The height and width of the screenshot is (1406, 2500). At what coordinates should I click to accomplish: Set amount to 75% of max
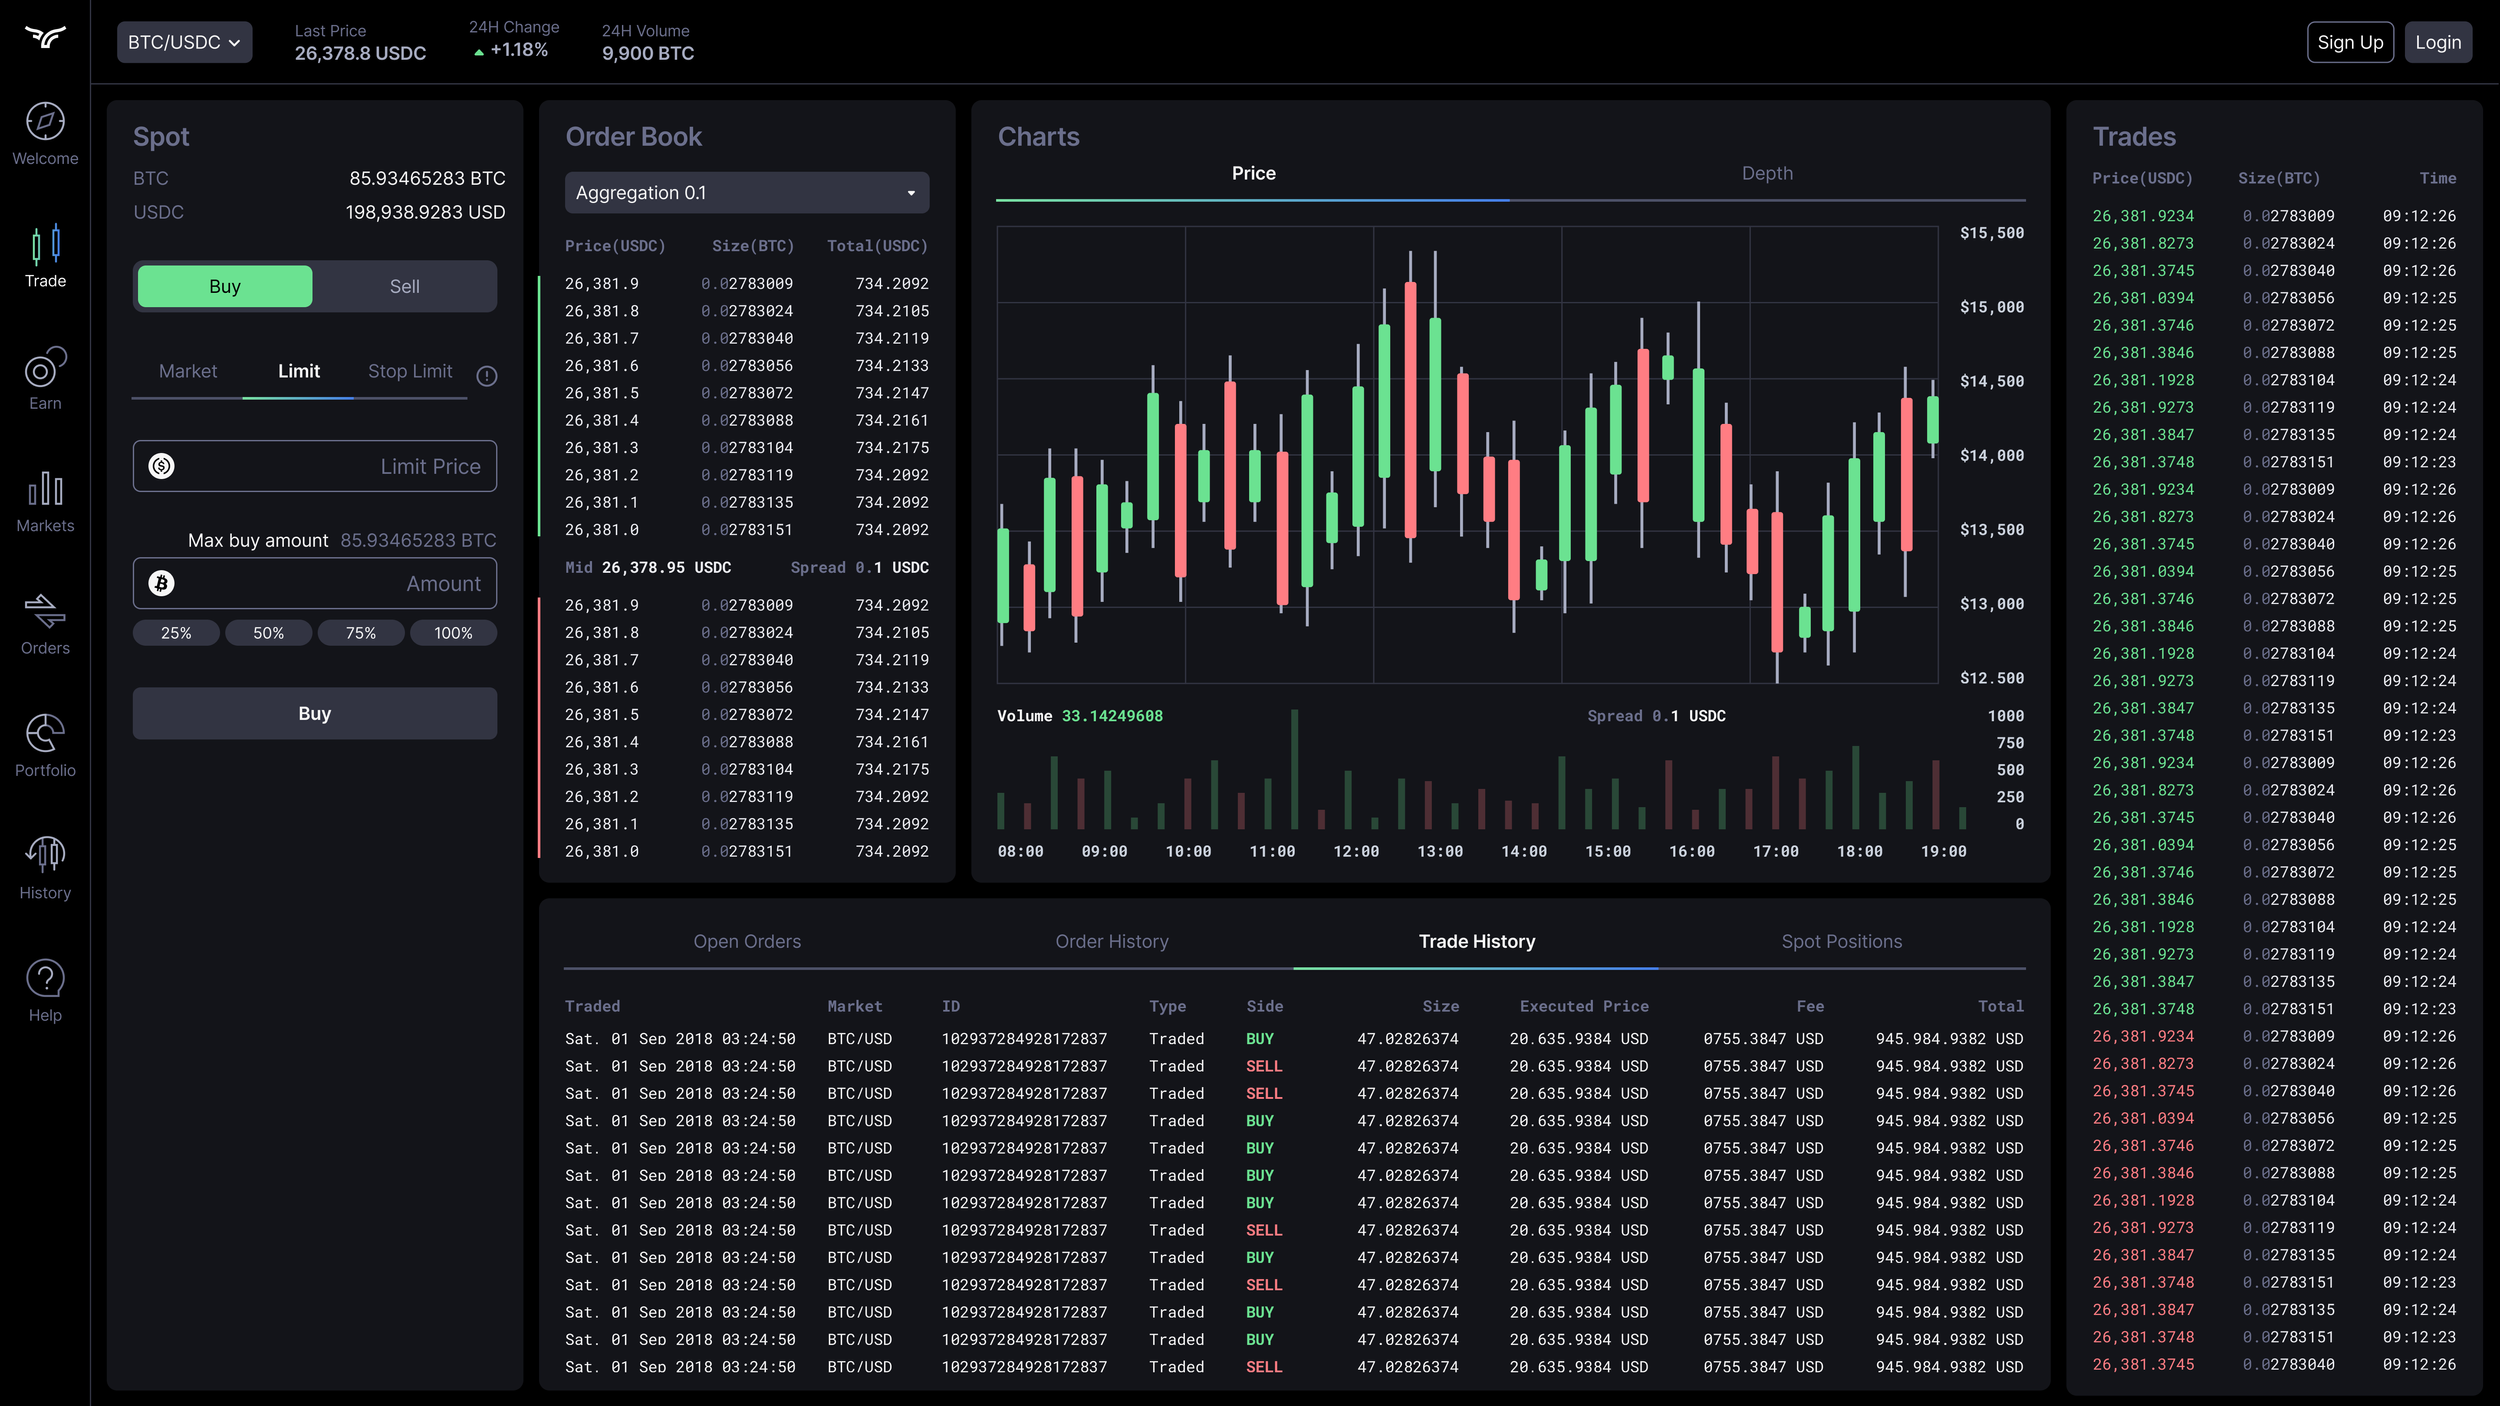point(361,632)
